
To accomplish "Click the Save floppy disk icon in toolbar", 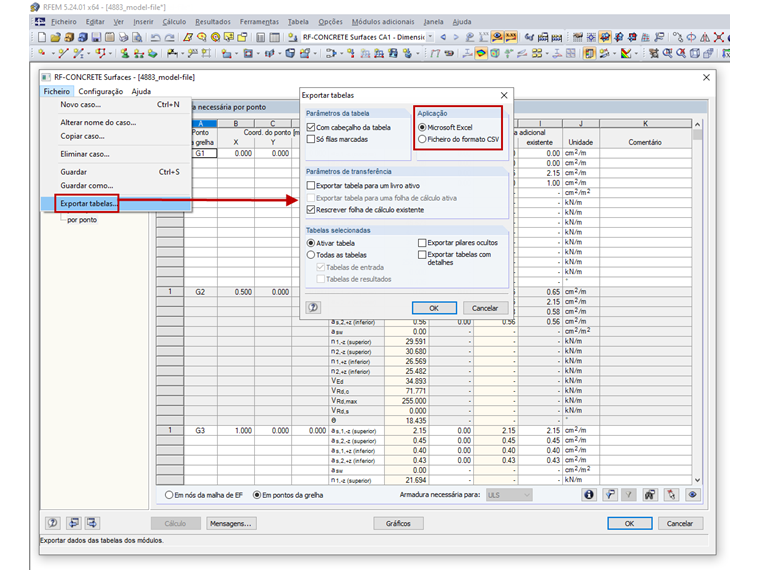I will pyautogui.click(x=96, y=37).
